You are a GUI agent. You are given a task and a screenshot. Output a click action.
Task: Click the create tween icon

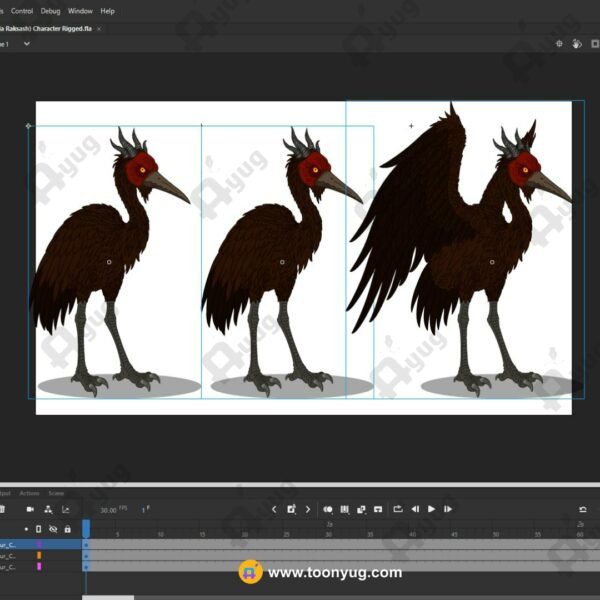(x=361, y=509)
